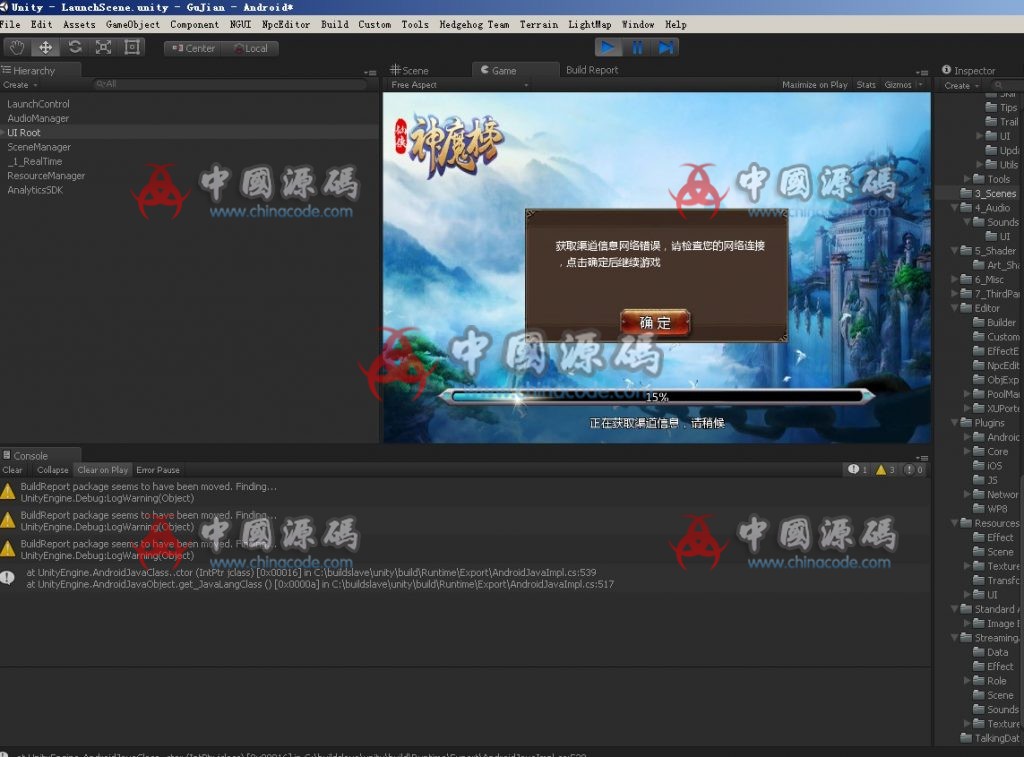Select SceneManager in Hierarchy
Image resolution: width=1024 pixels, height=757 pixels.
point(39,147)
